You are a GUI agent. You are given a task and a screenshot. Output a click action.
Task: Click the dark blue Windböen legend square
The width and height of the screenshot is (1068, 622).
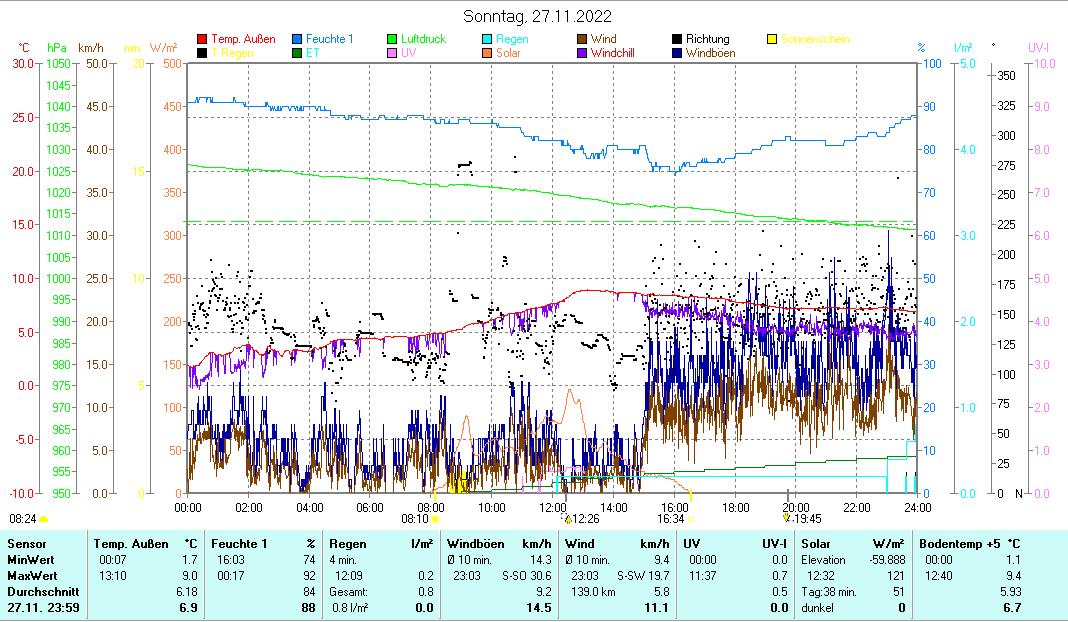pyautogui.click(x=677, y=53)
